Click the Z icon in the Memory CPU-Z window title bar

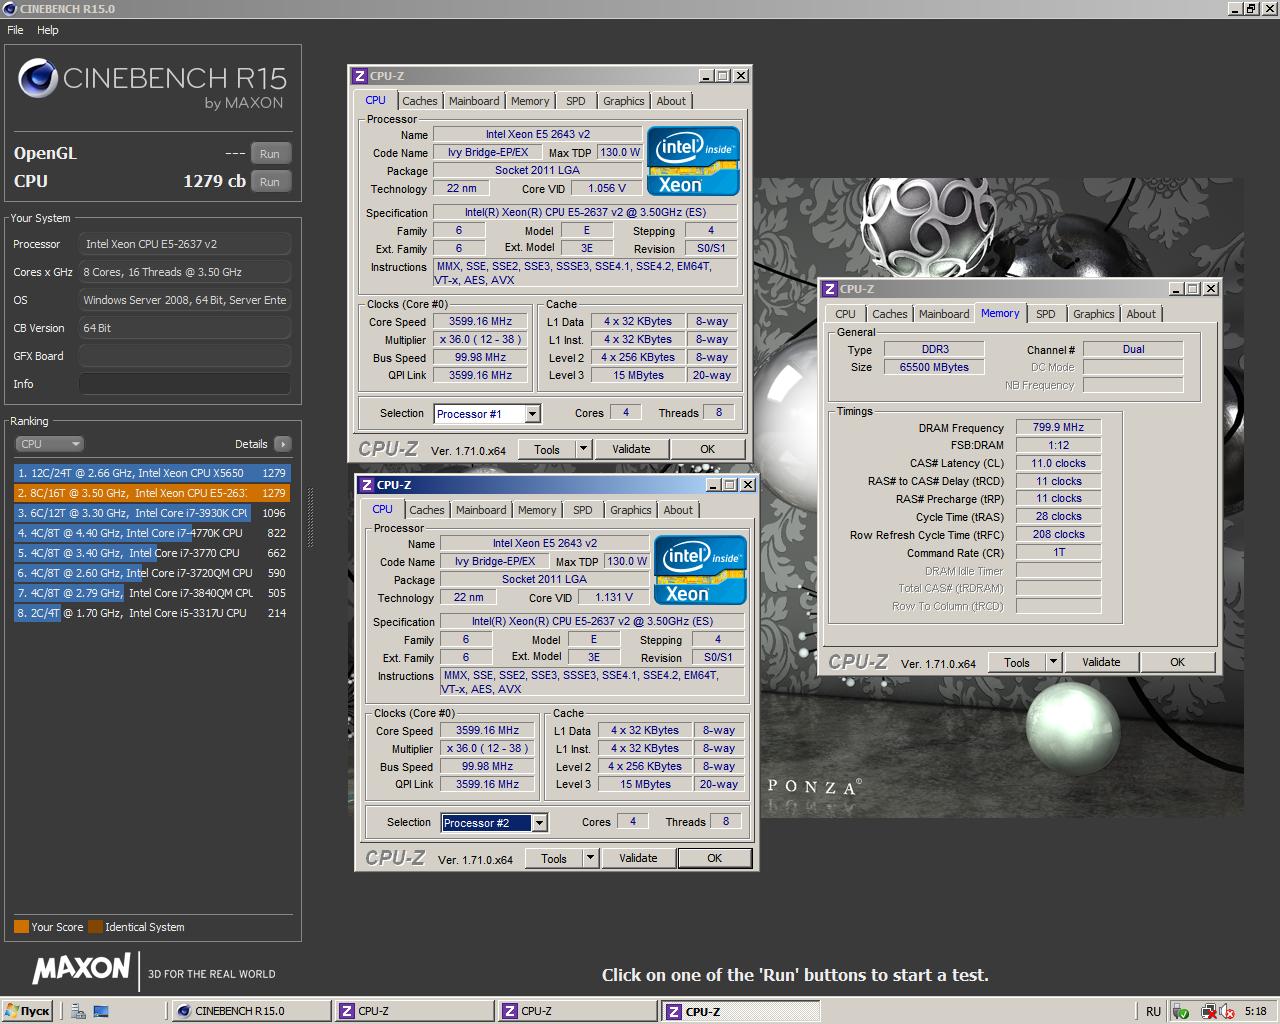click(829, 289)
